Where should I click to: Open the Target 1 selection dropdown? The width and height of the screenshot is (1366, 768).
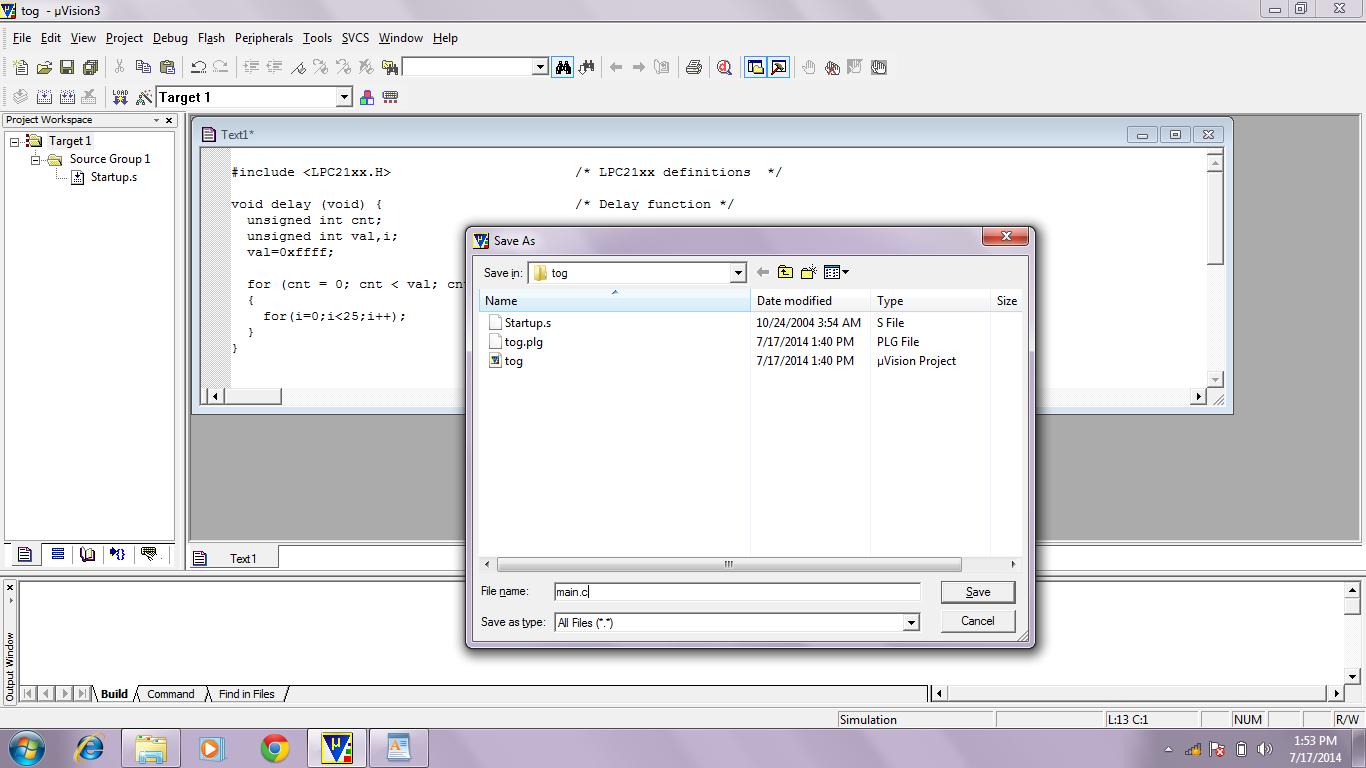[344, 97]
